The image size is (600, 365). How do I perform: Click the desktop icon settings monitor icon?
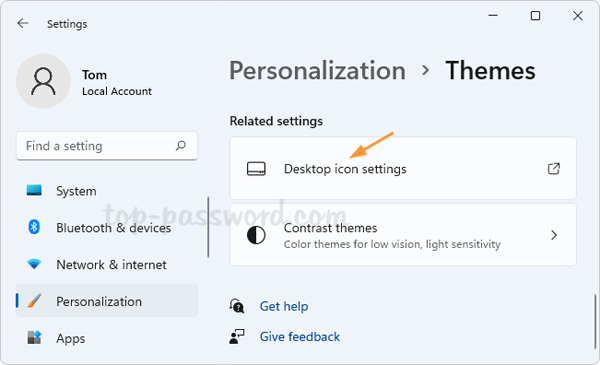click(x=256, y=169)
